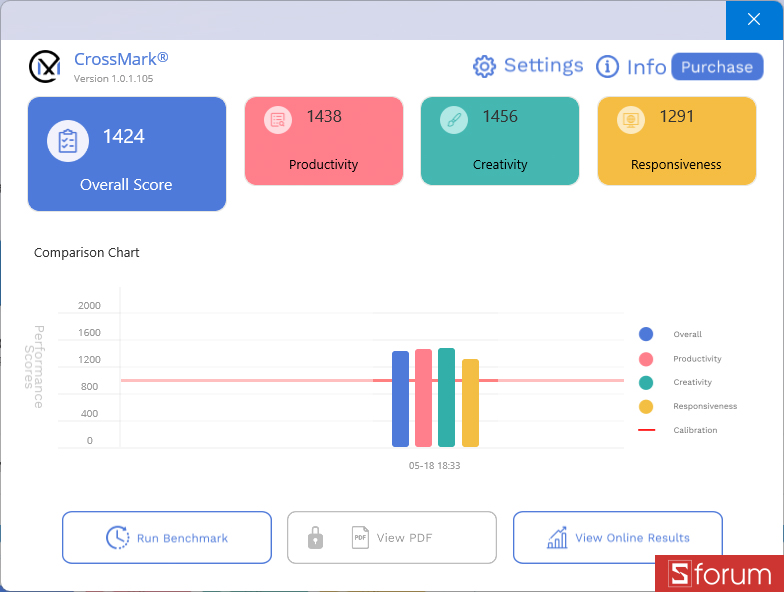784x592 pixels.
Task: Click the 1438 productivity score value
Action: coord(324,116)
